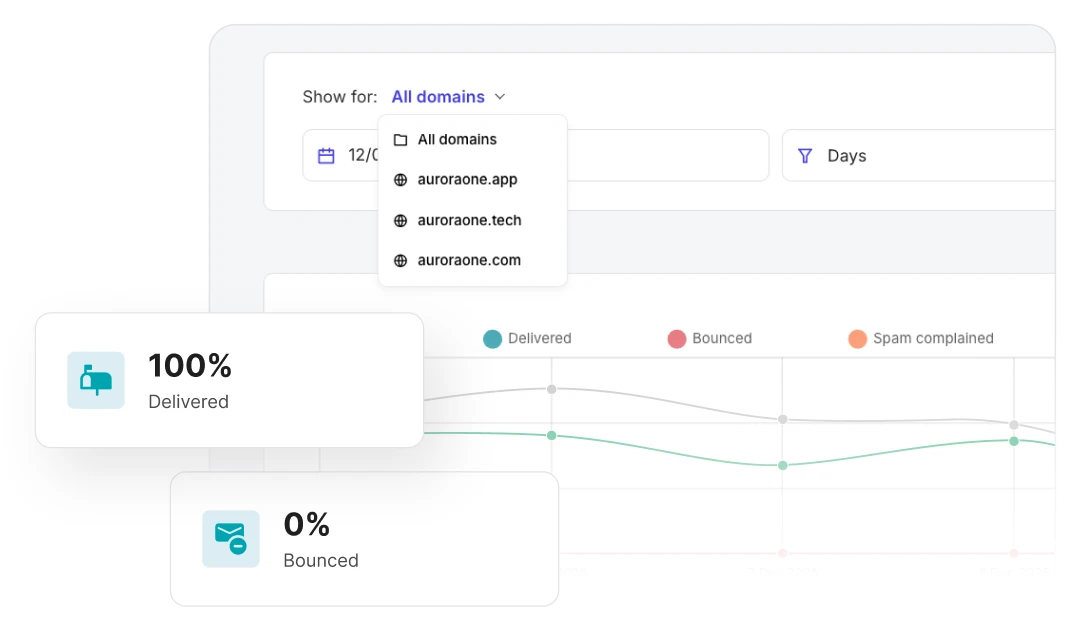Image resolution: width=1080 pixels, height=632 pixels.
Task: Click globe icon beside auroraone.tech
Action: pos(400,220)
